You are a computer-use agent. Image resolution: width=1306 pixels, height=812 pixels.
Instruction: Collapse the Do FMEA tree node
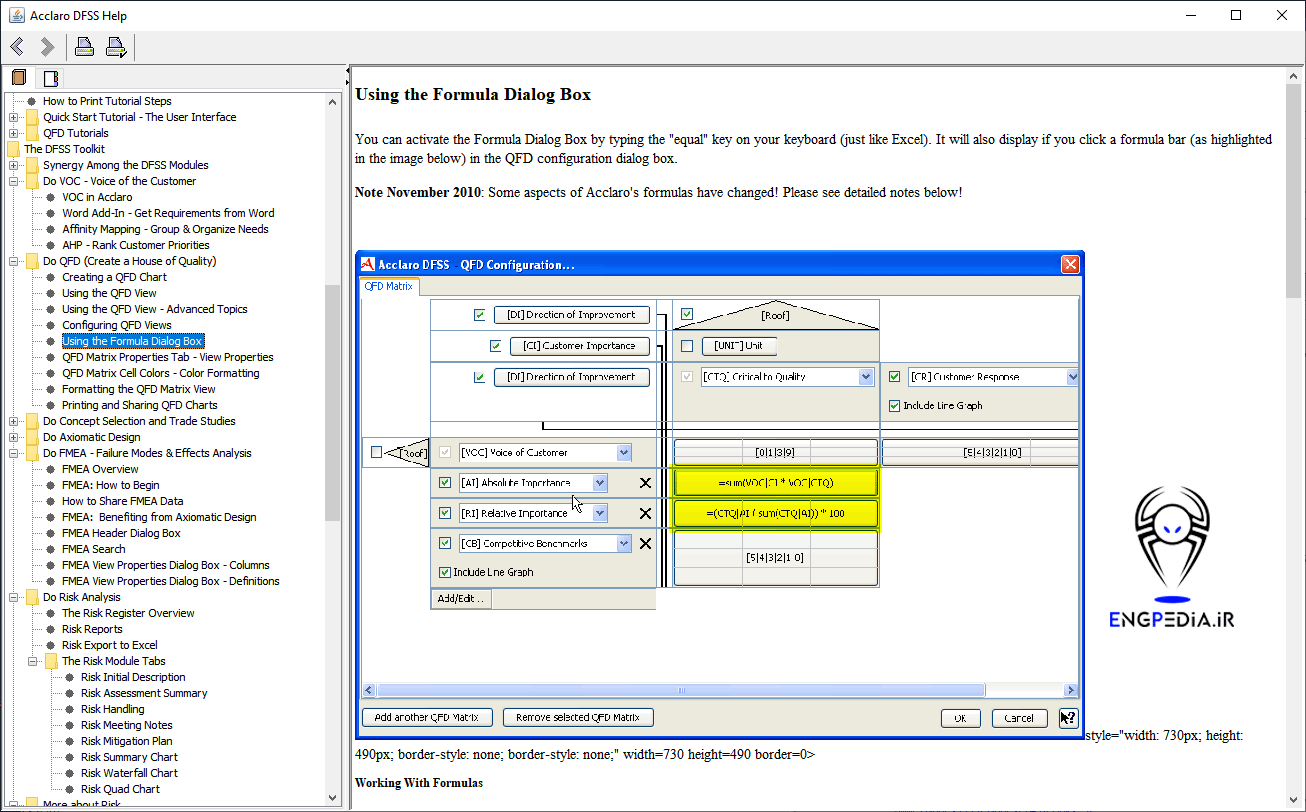click(x=13, y=453)
